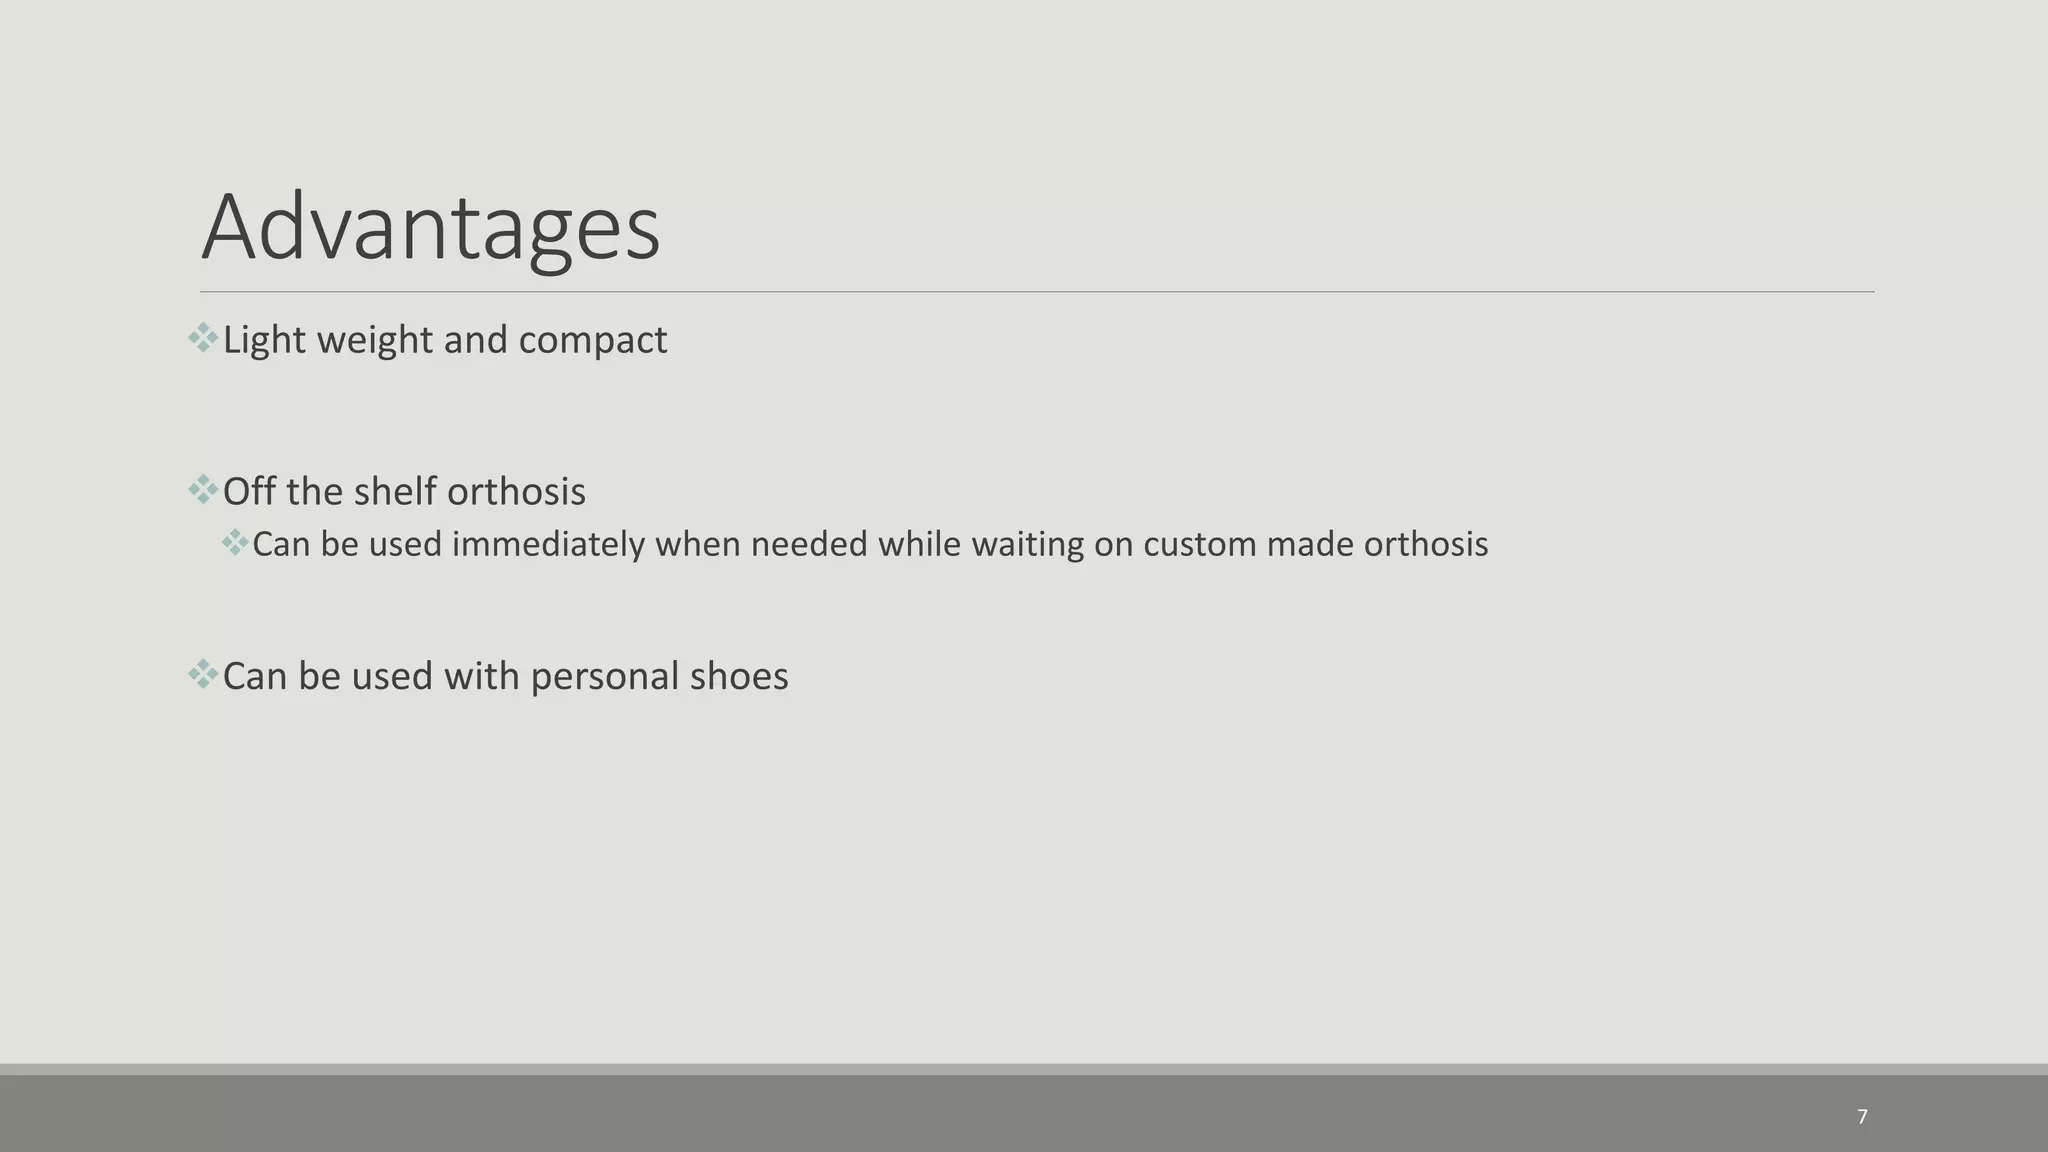Click the bullet icon before personal shoes line

(203, 674)
